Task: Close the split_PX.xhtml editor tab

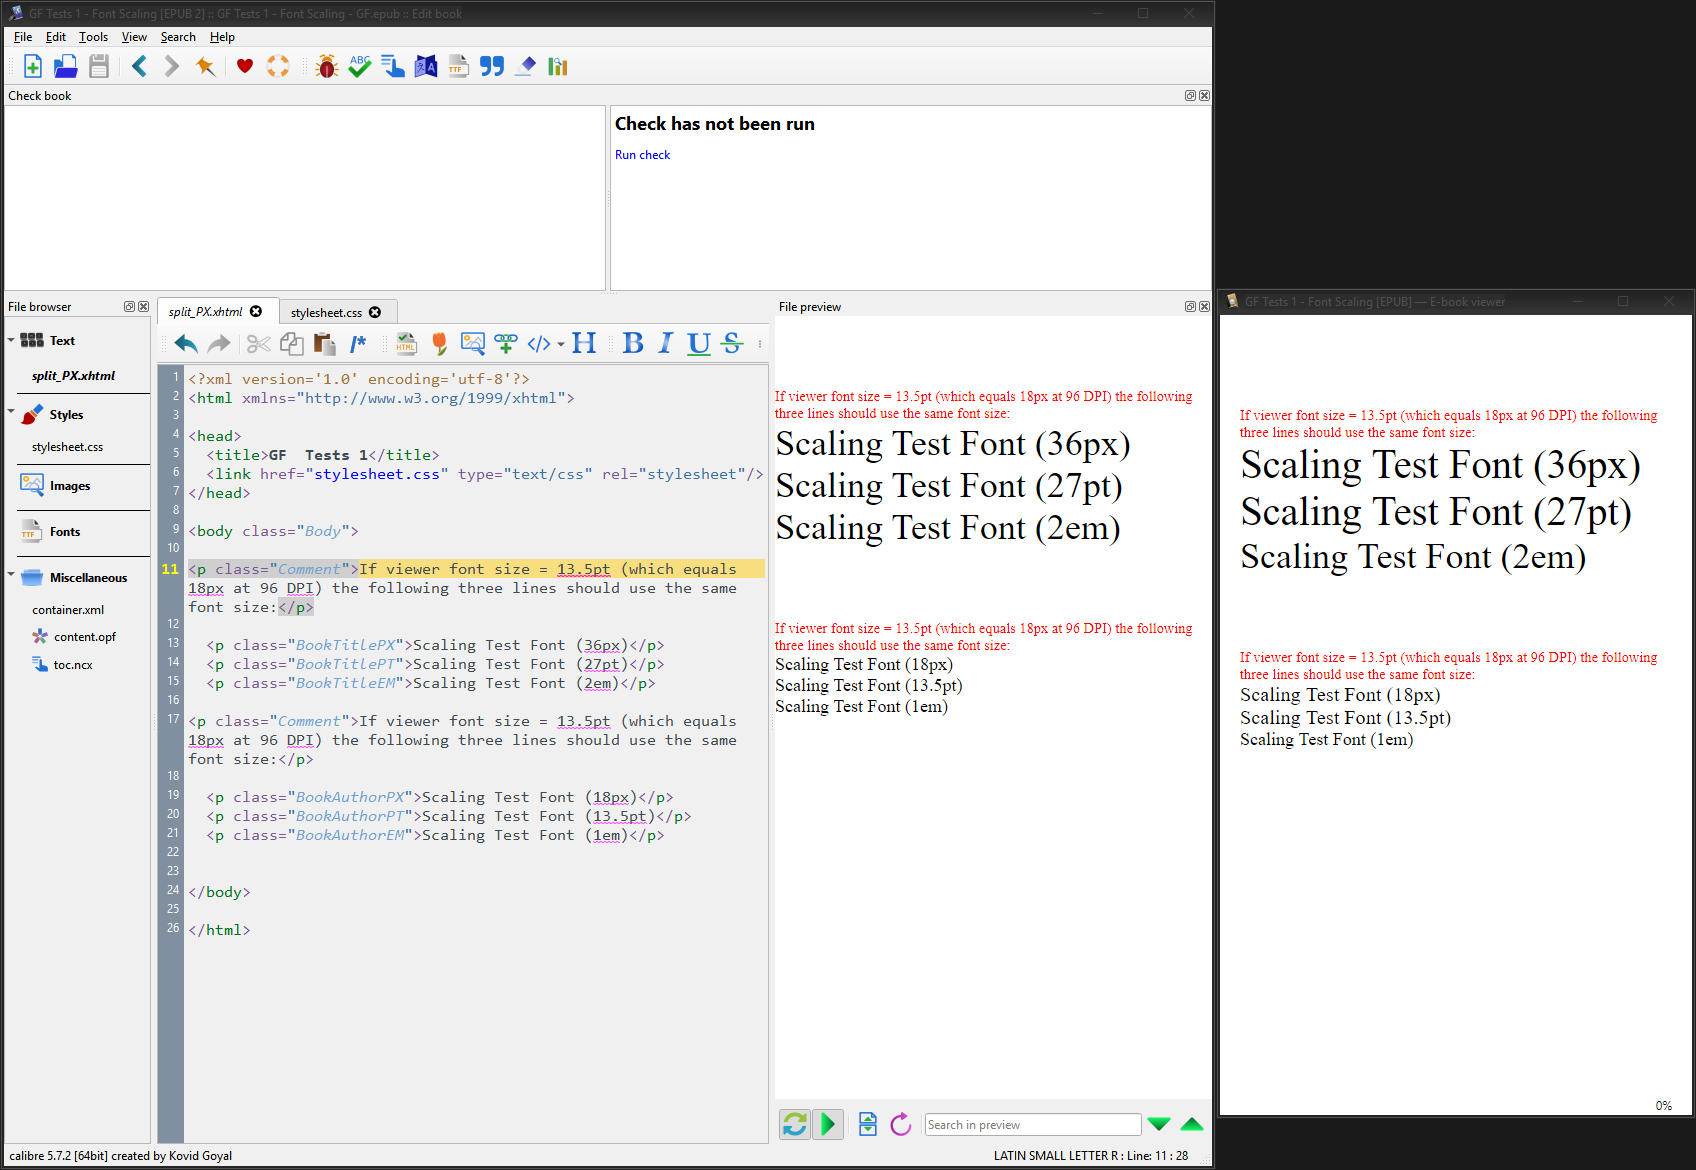Action: click(x=256, y=312)
